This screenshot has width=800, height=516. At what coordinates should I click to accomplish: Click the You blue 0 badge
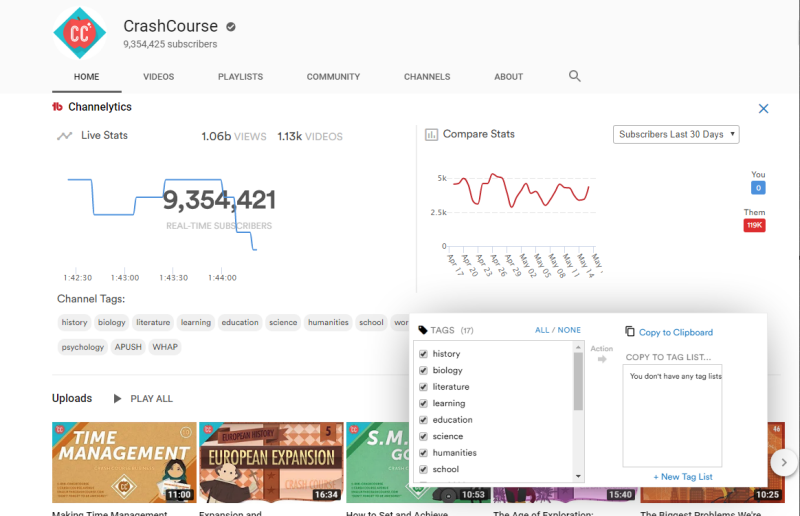[x=758, y=188]
